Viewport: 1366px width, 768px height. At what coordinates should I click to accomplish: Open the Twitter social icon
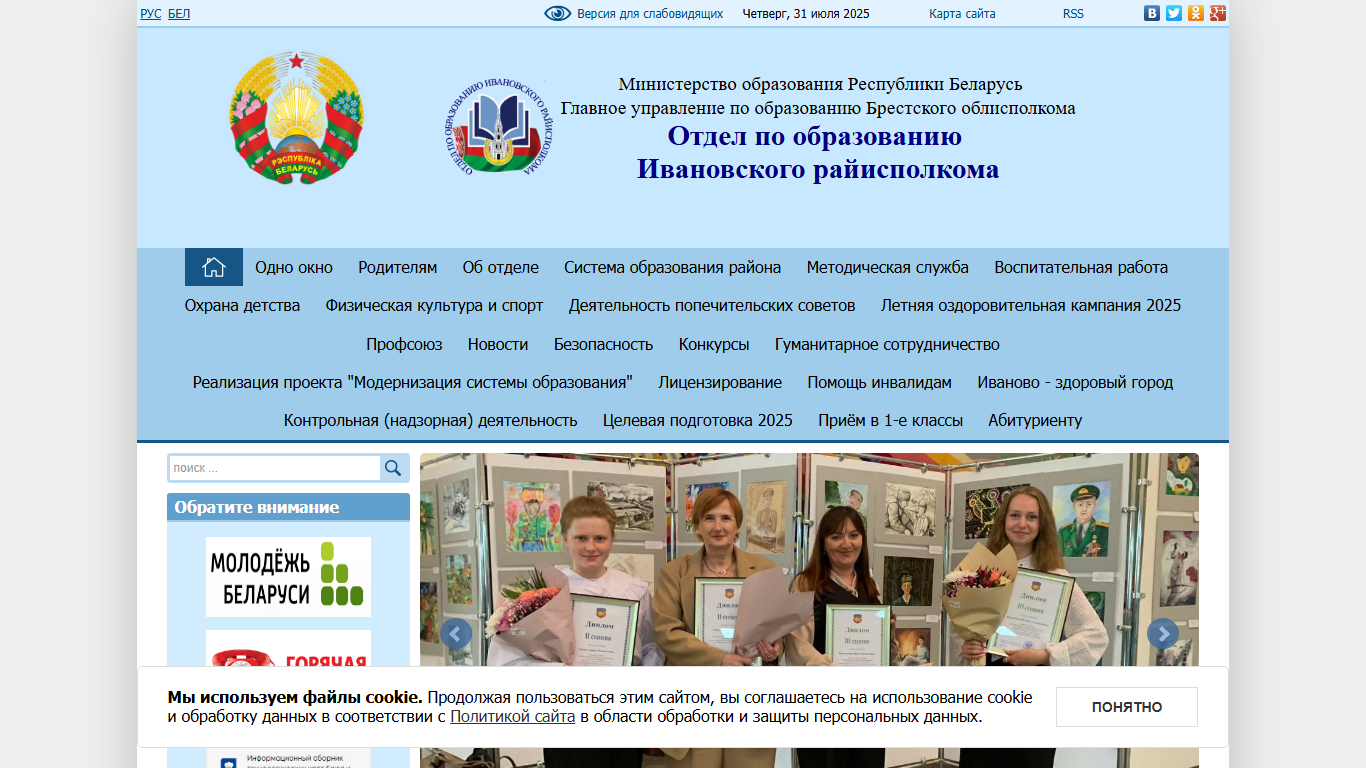(1174, 13)
